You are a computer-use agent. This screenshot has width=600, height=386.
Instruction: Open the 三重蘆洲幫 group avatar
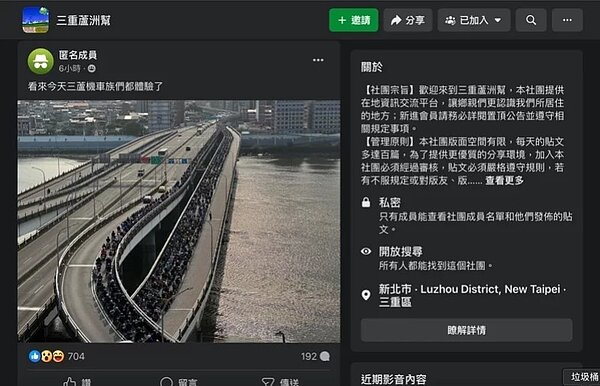tap(36, 20)
